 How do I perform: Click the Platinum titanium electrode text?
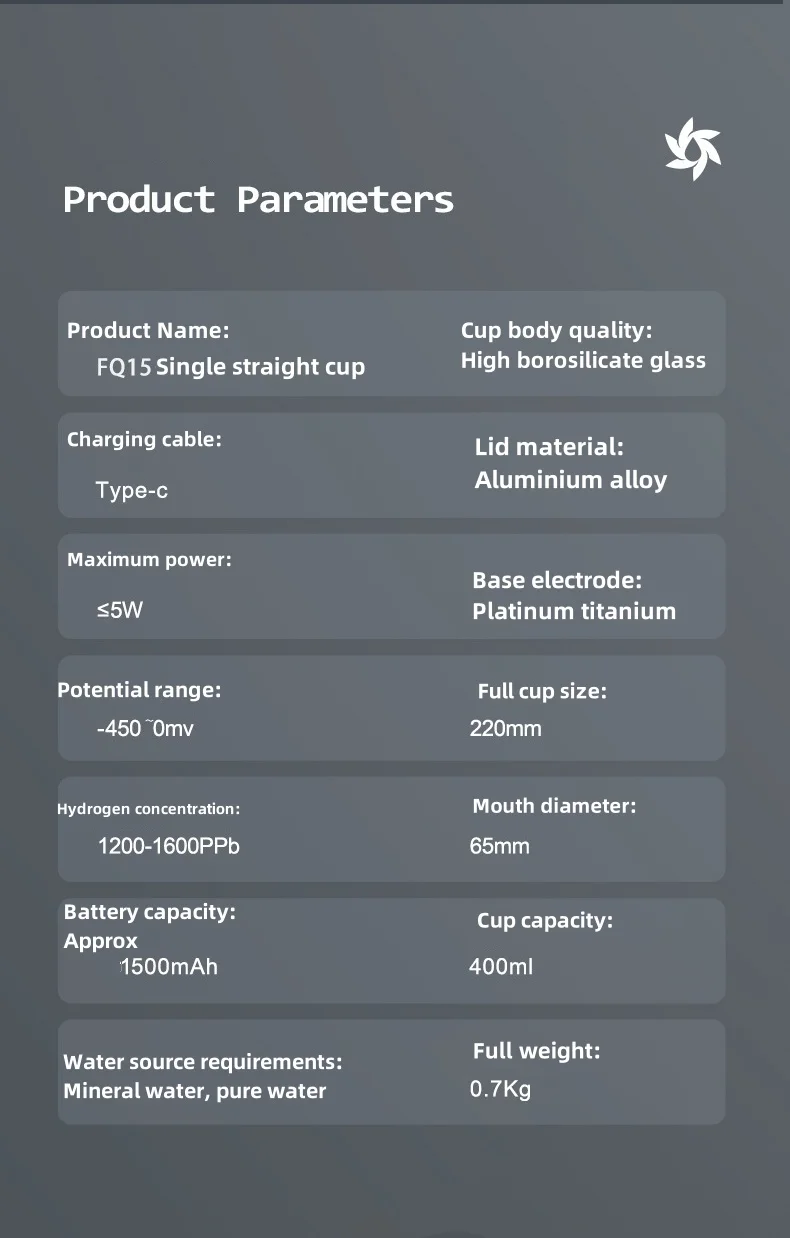click(574, 611)
